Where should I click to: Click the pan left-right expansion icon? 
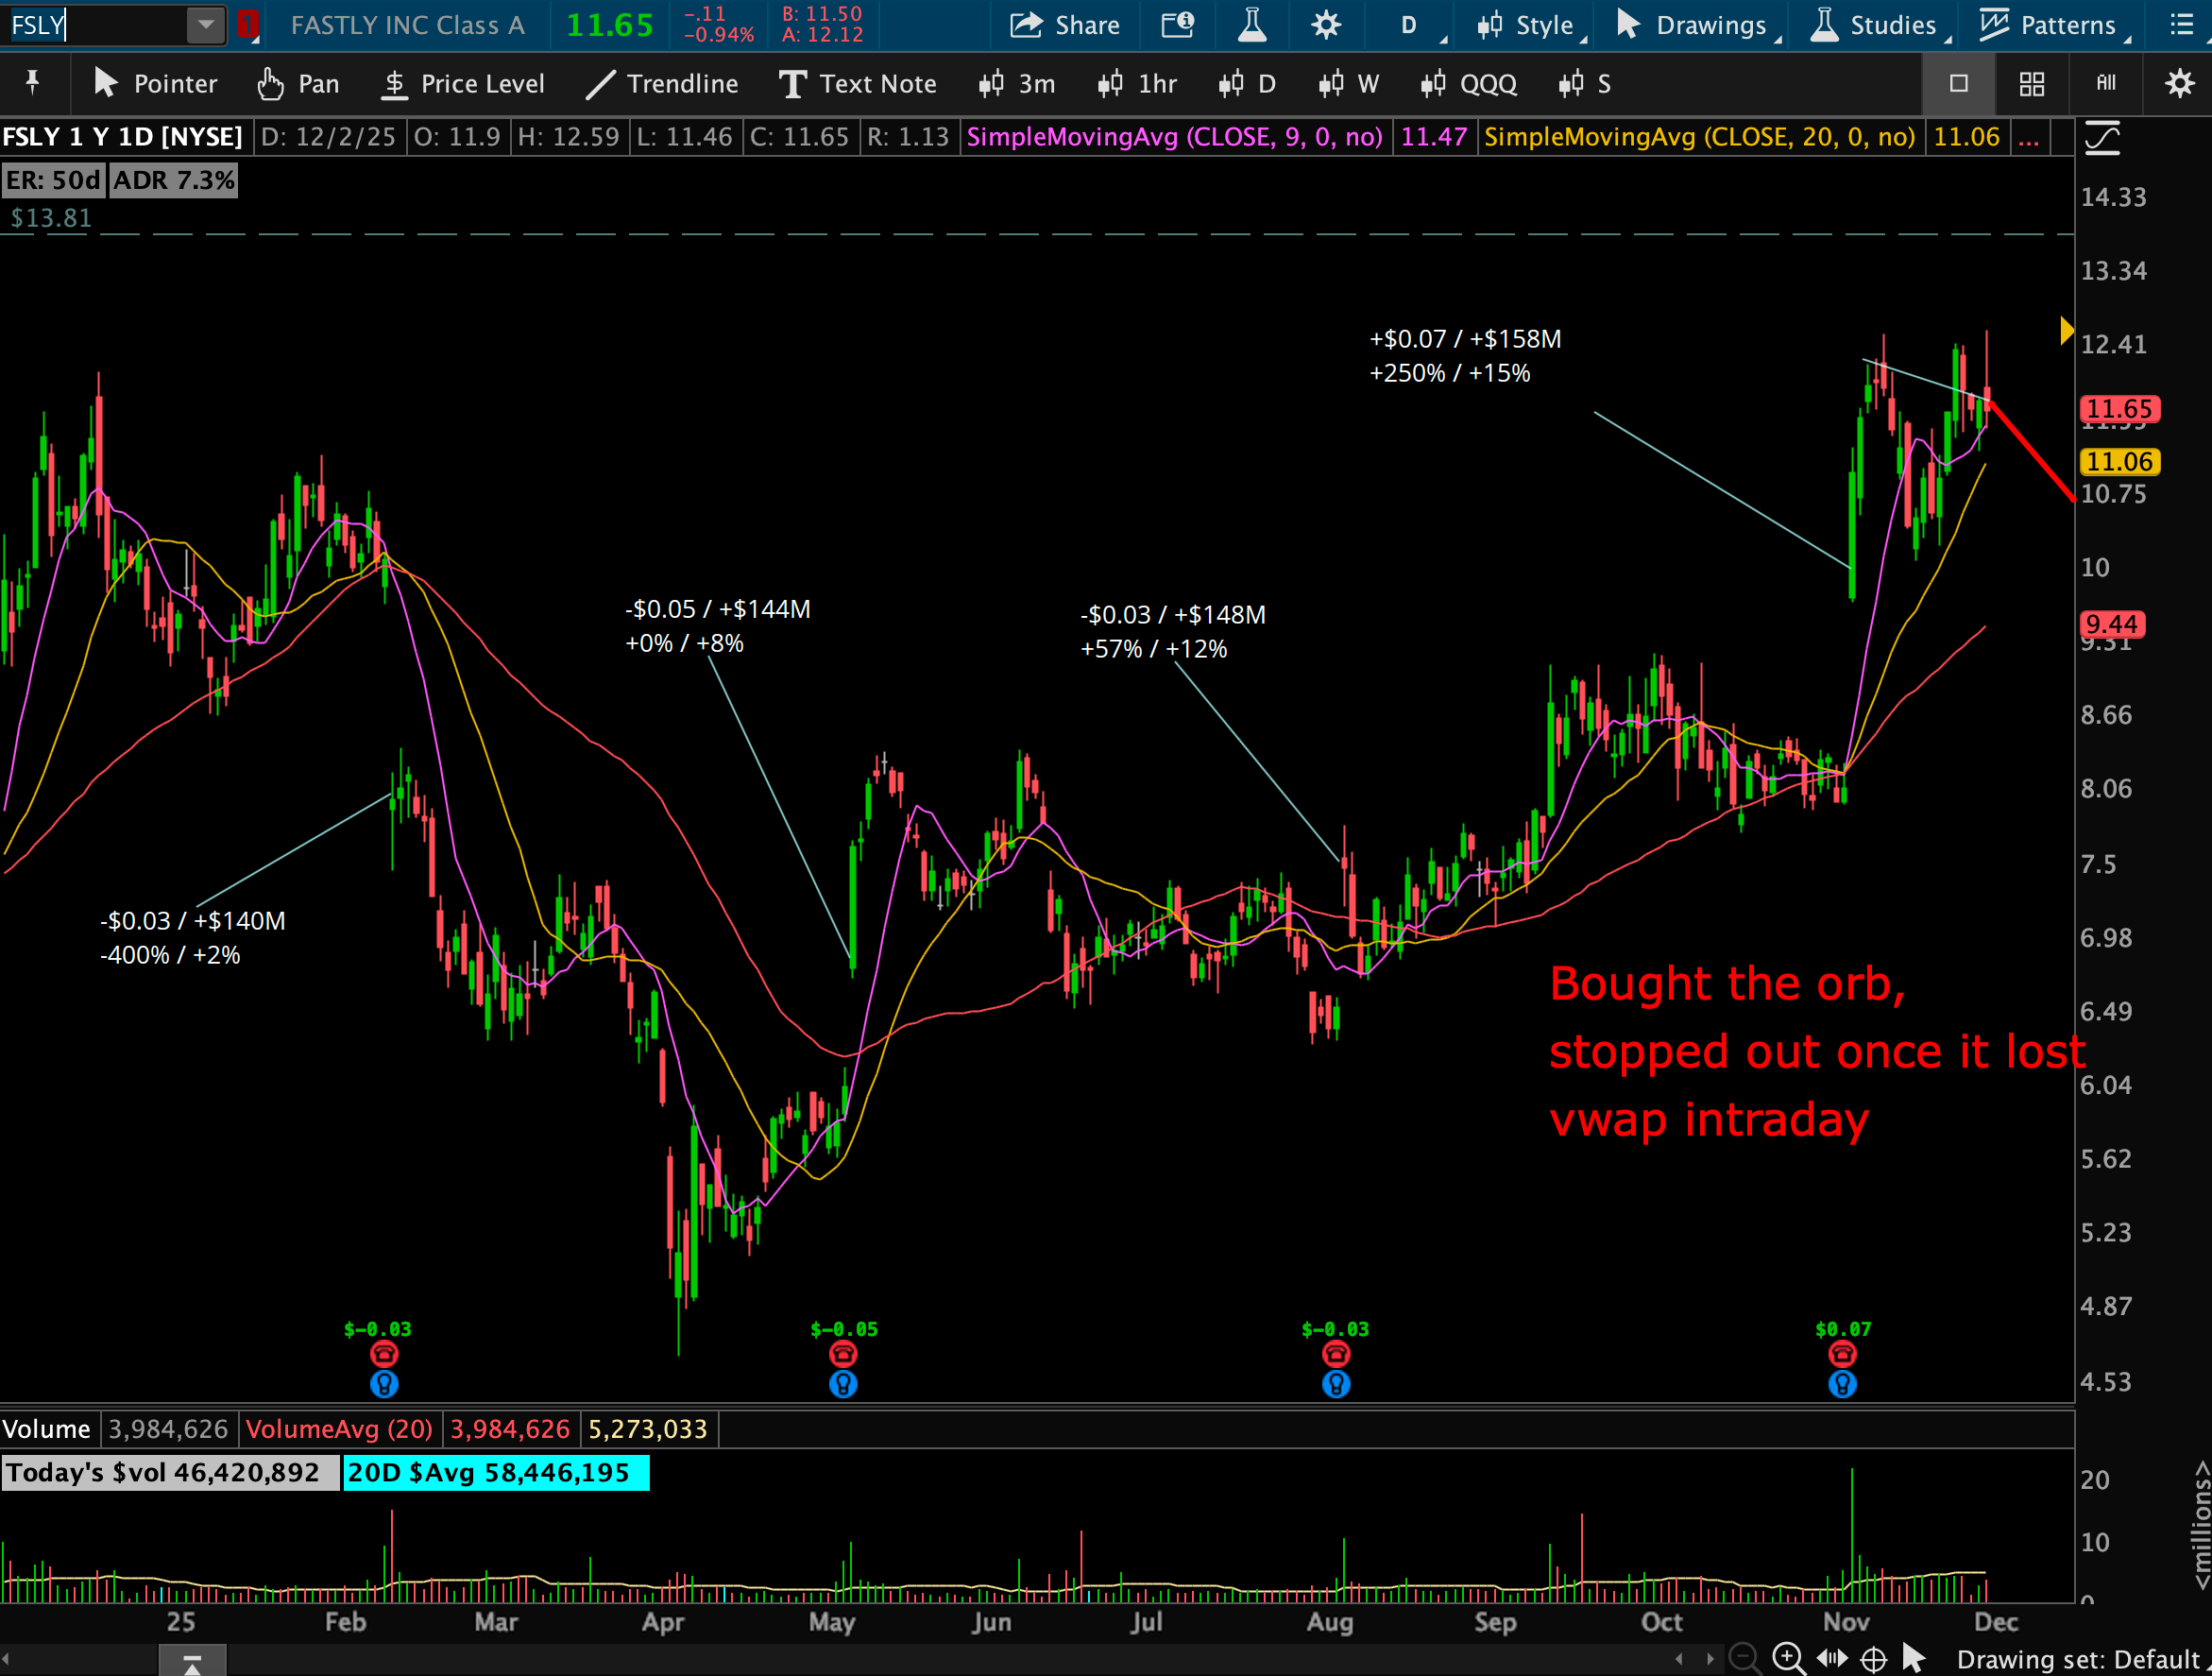point(1831,1659)
